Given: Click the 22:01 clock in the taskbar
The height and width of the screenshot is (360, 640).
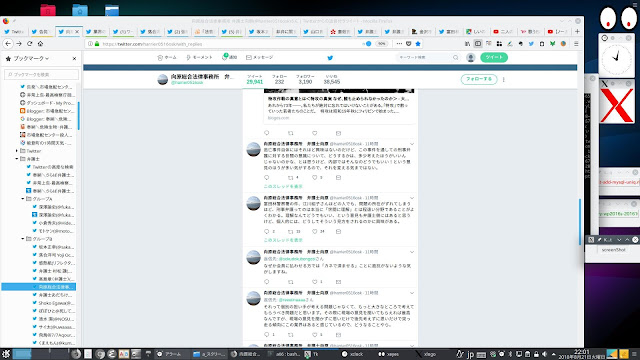Looking at the screenshot, I should point(582,351).
